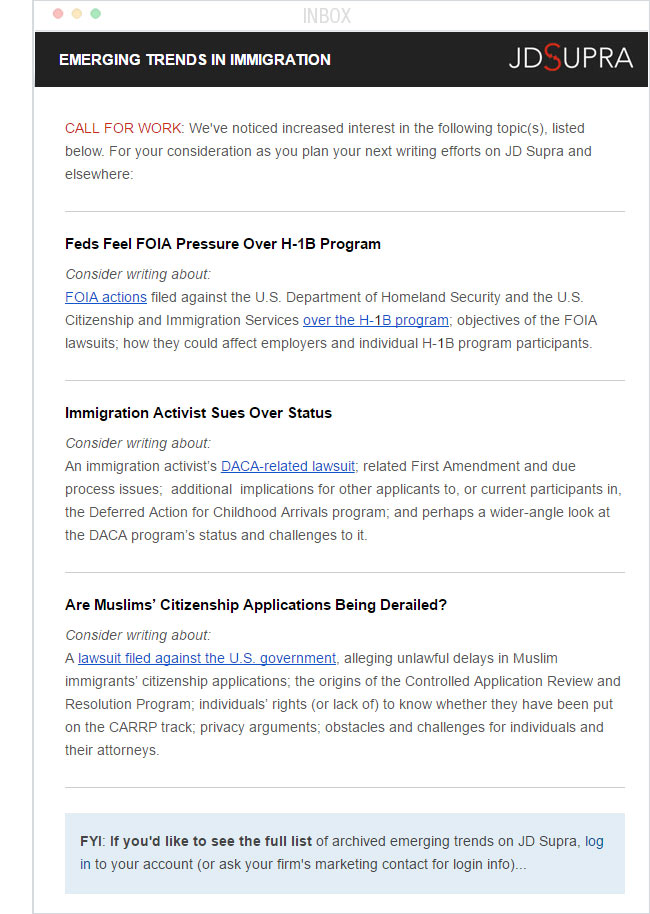Click the bold FYI label
This screenshot has width=650, height=914.
pos(91,842)
